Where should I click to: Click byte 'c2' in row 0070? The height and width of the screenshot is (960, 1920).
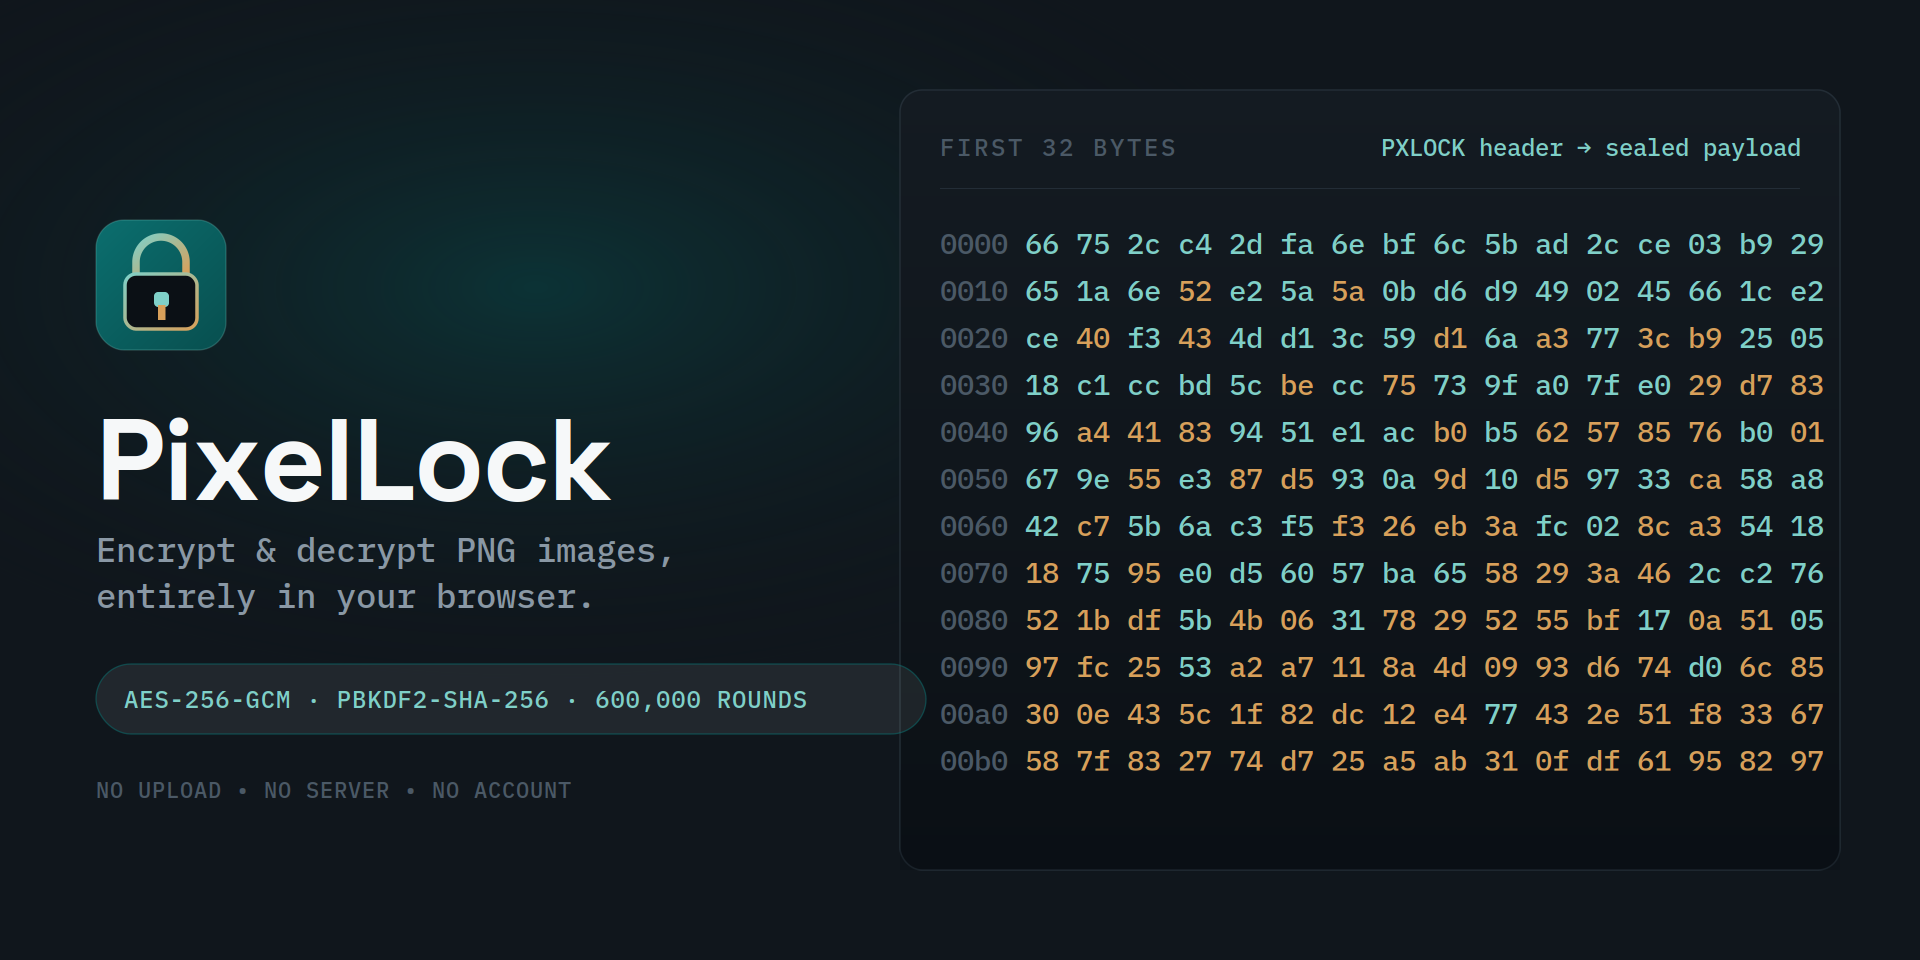1756,574
